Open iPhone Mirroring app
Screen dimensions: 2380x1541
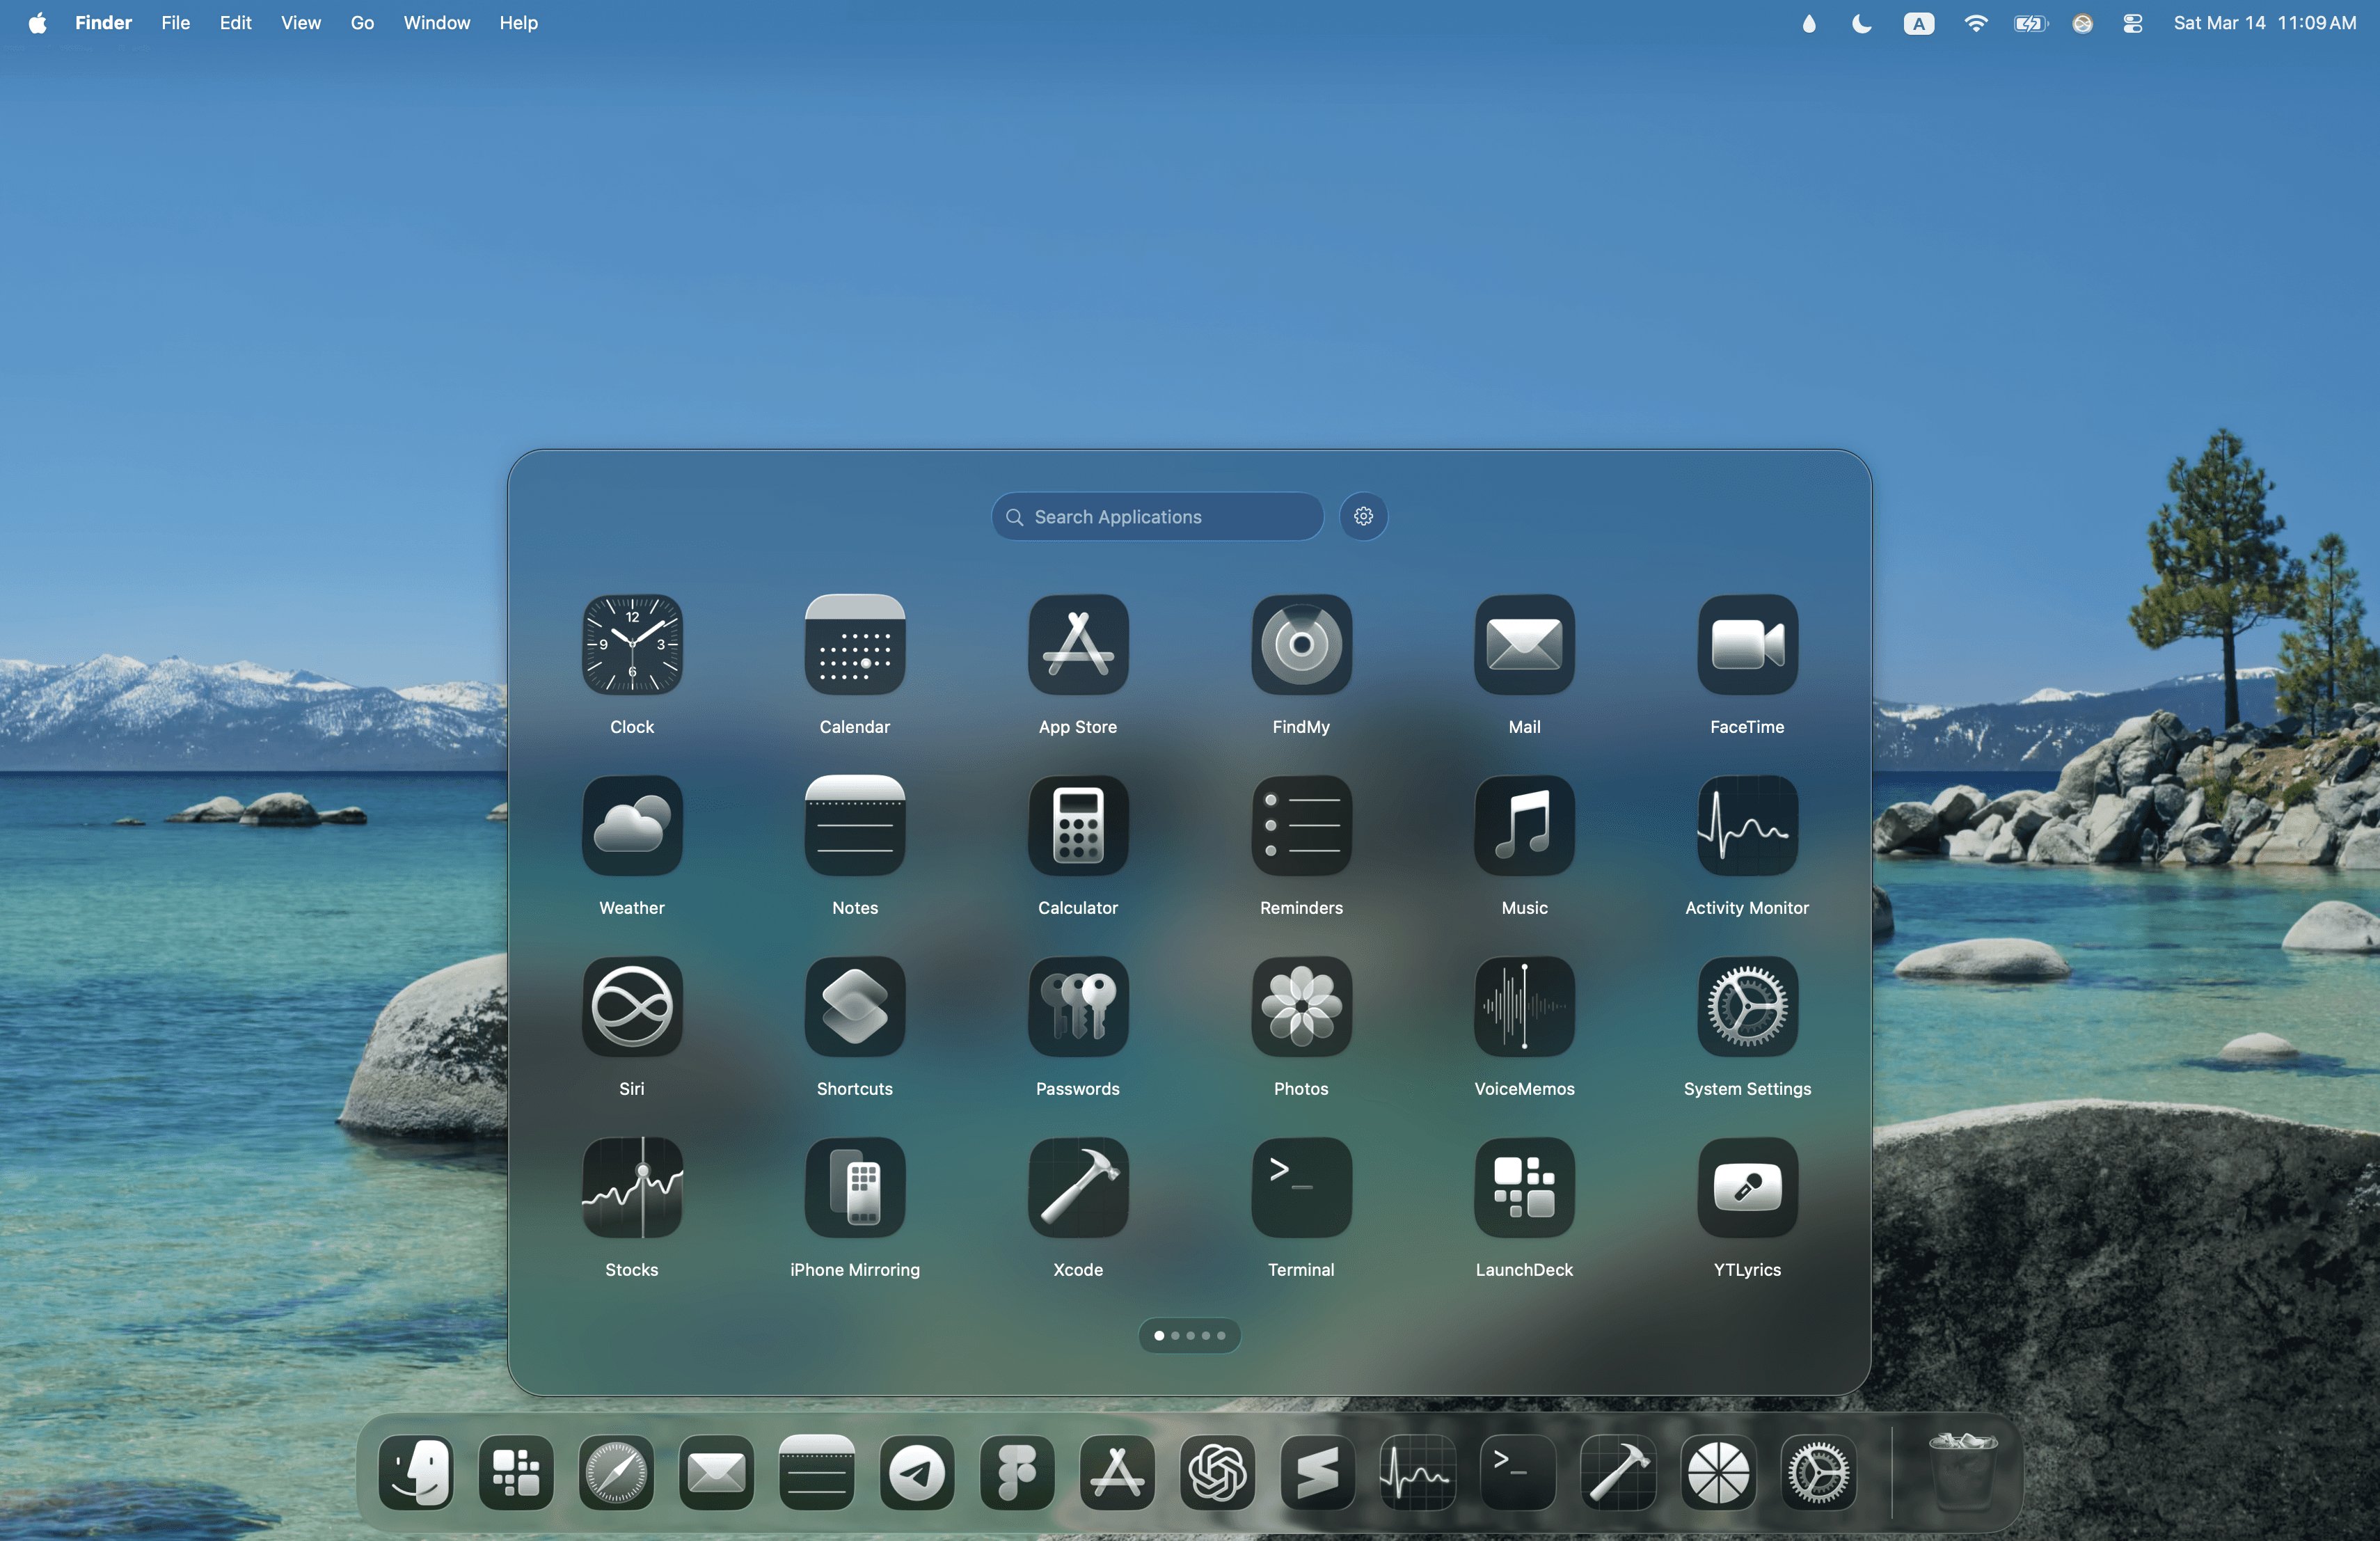(855, 1188)
